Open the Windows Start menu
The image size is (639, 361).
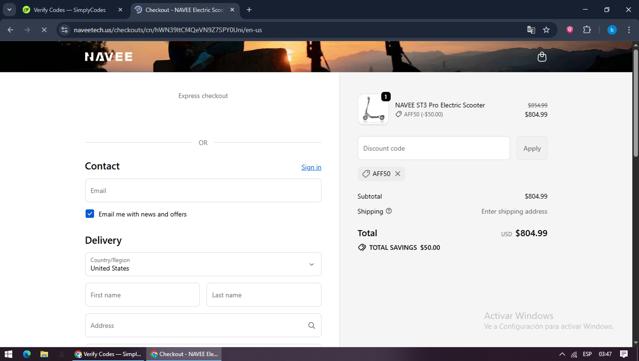click(x=8, y=354)
